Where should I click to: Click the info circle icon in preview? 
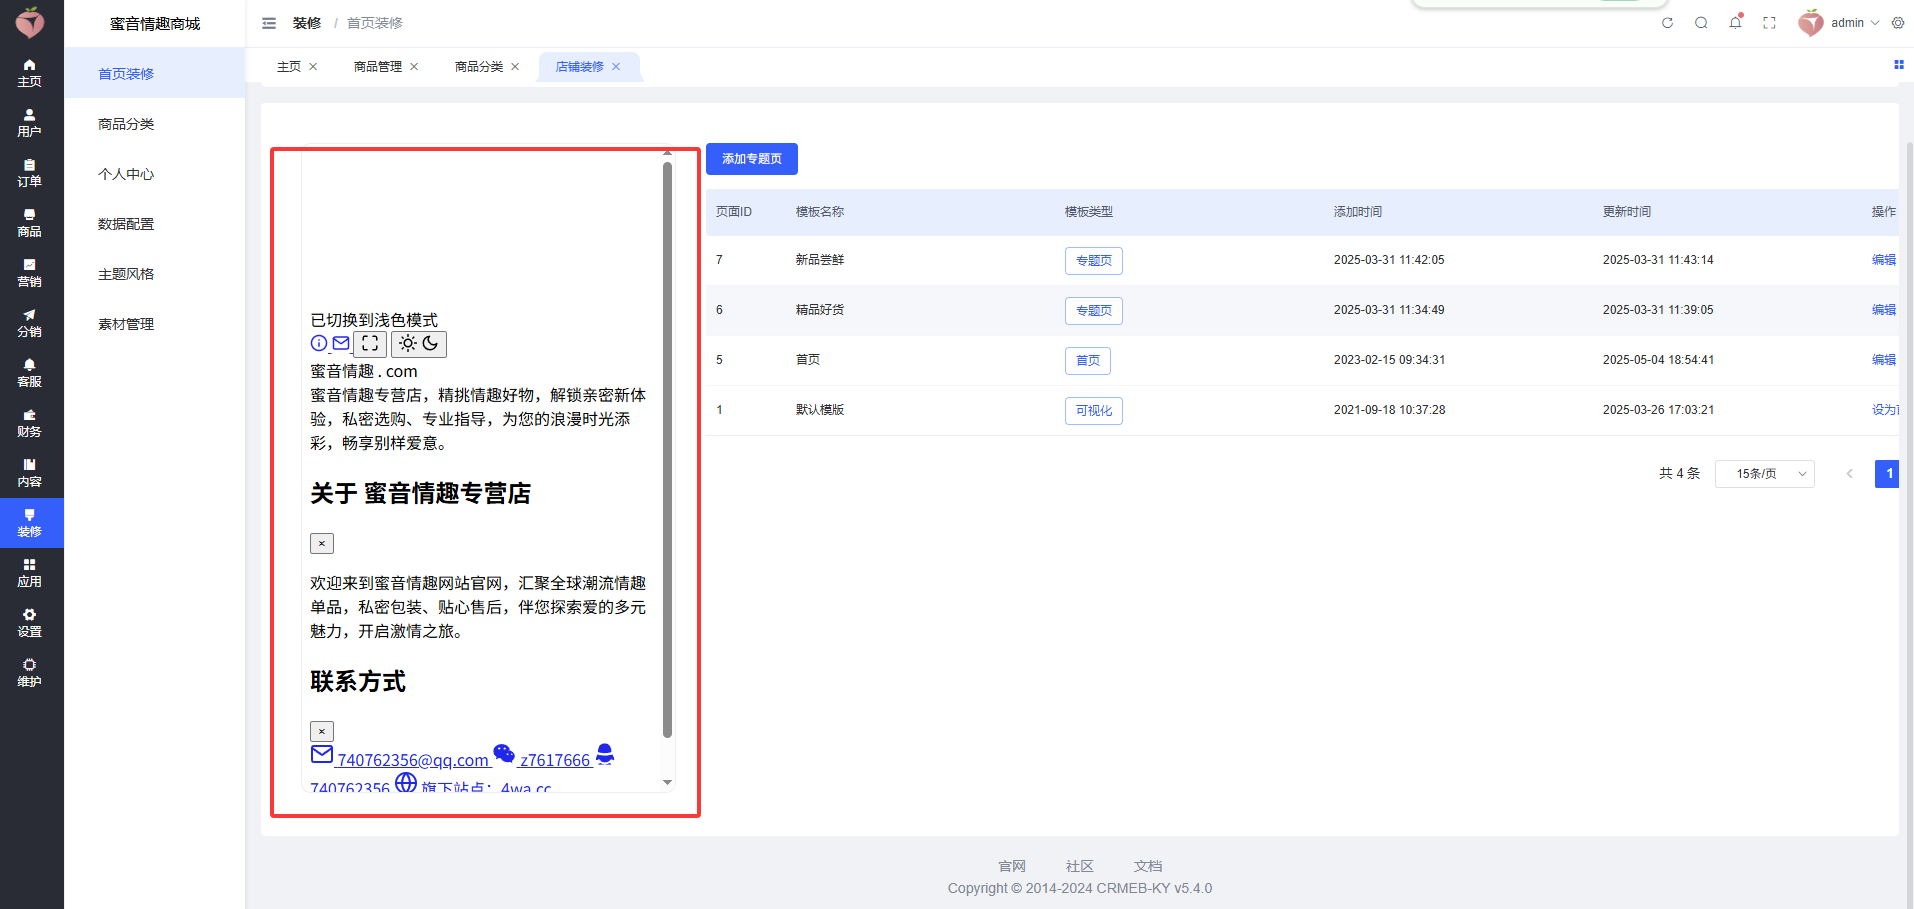point(319,343)
